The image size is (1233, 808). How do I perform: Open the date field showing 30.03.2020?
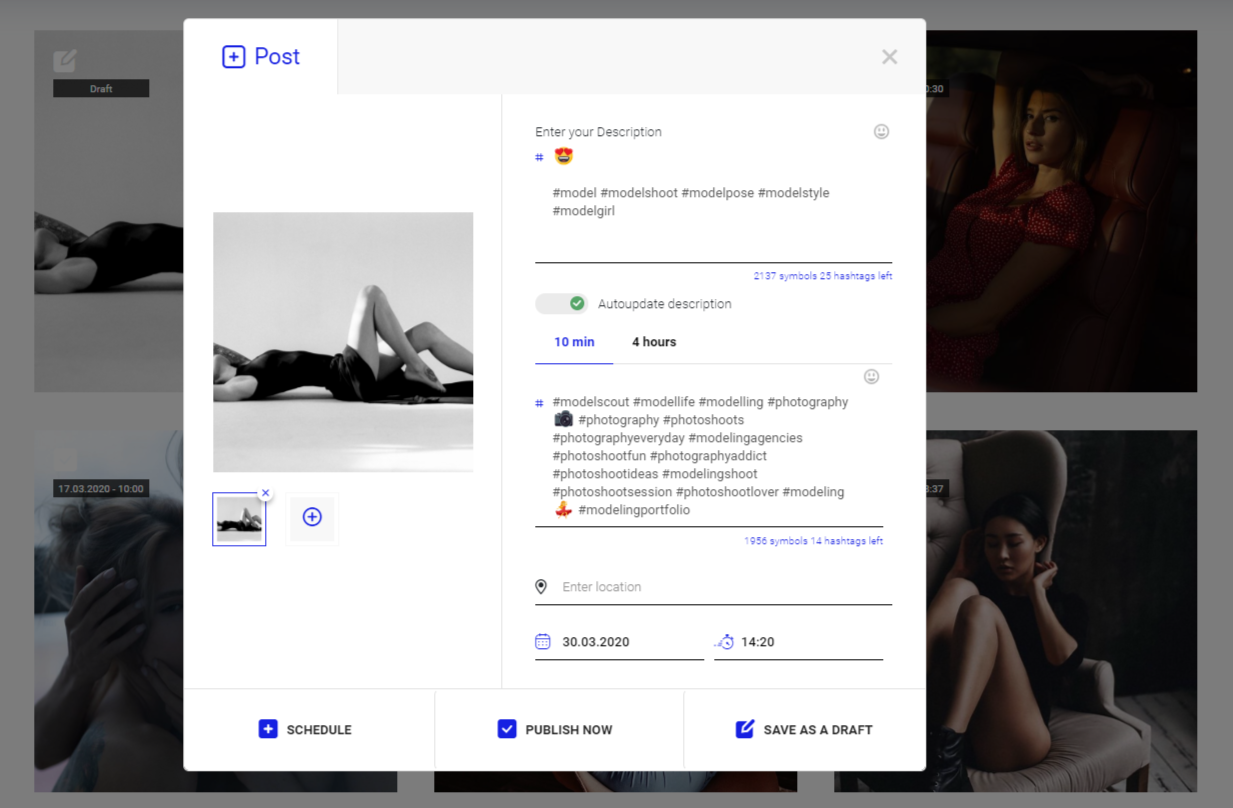(x=619, y=642)
